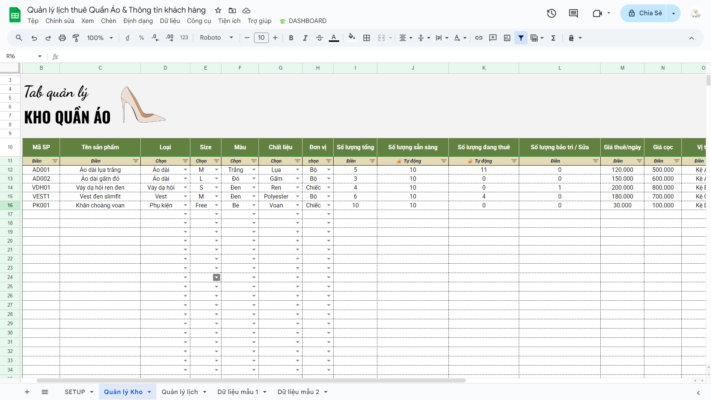Open the comments icon
Image resolution: width=711 pixels, height=400 pixels.
coord(574,13)
